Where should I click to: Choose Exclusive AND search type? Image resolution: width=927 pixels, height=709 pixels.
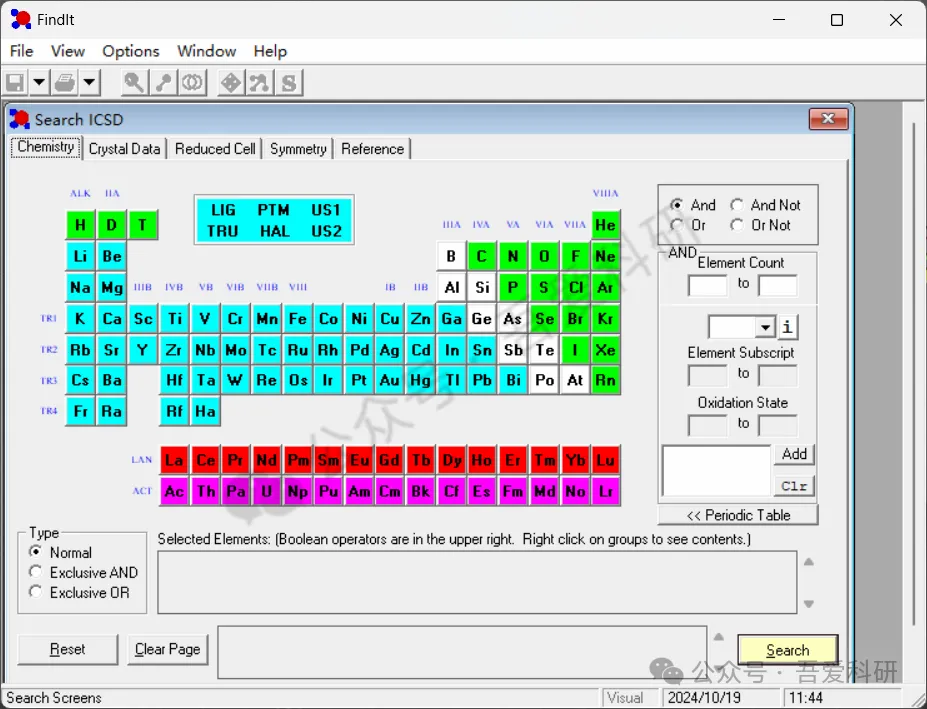coord(35,572)
